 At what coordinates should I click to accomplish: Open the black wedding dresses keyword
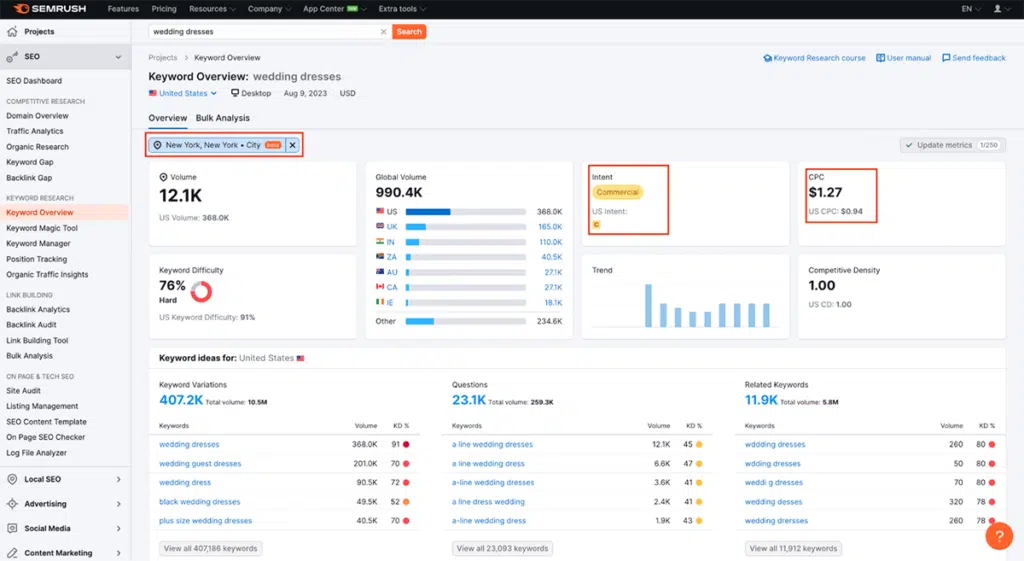[199, 502]
